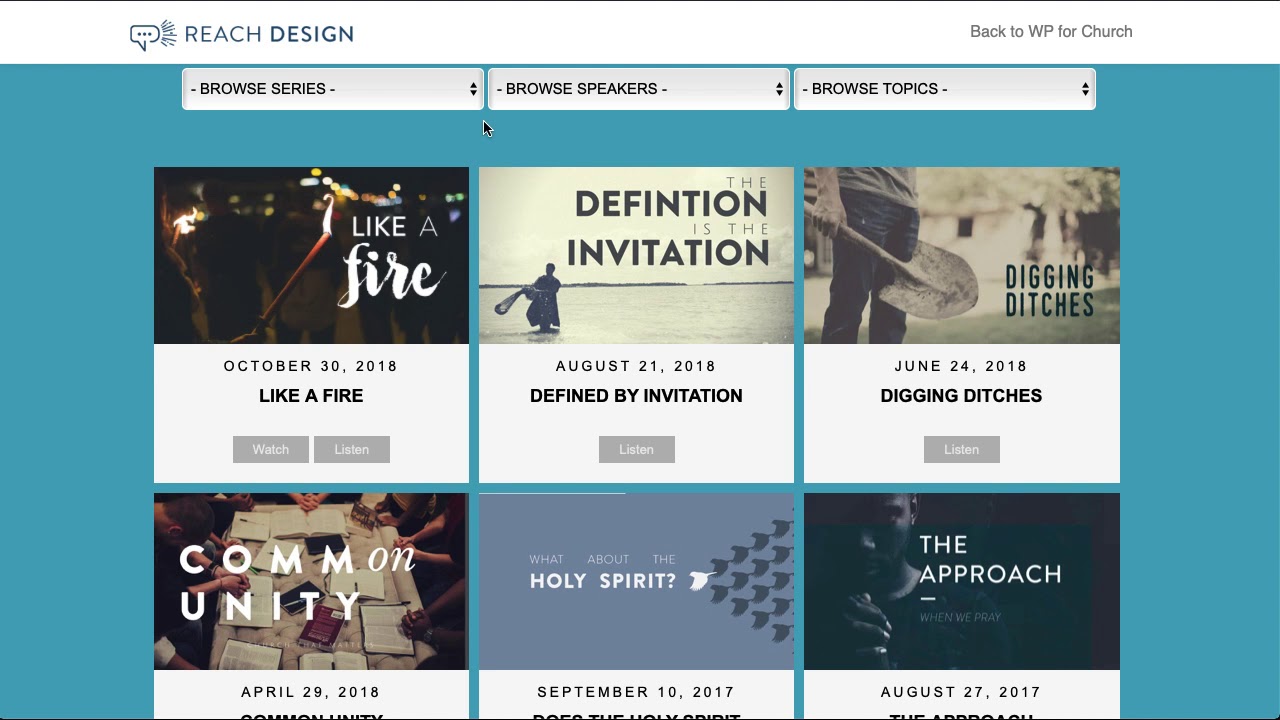This screenshot has height=720, width=1280.
Task: Open the Browse Topics dropdown
Action: tap(944, 89)
